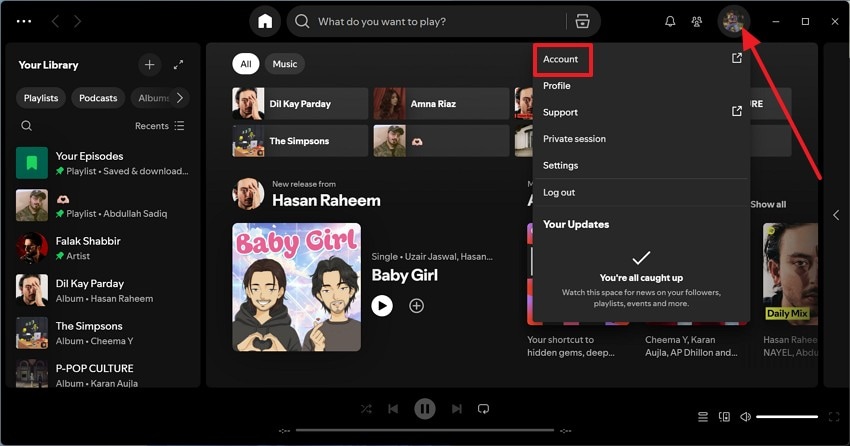This screenshot has width=850, height=446.
Task: Click the search input field
Action: click(x=439, y=22)
